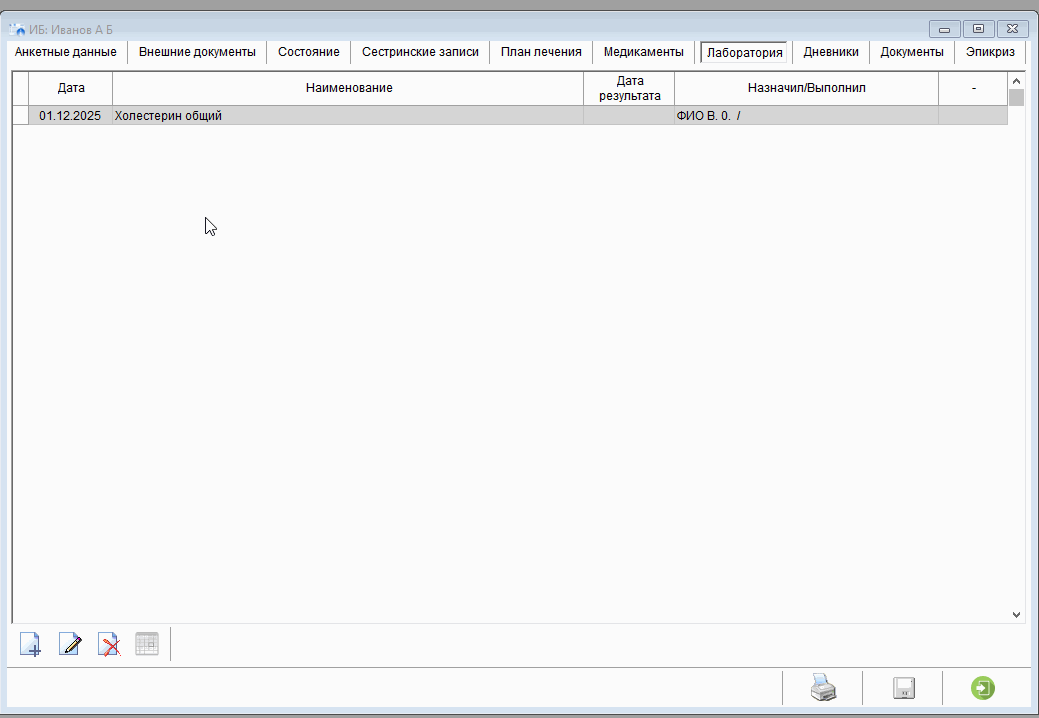Save with the floppy disk icon

(x=904, y=688)
